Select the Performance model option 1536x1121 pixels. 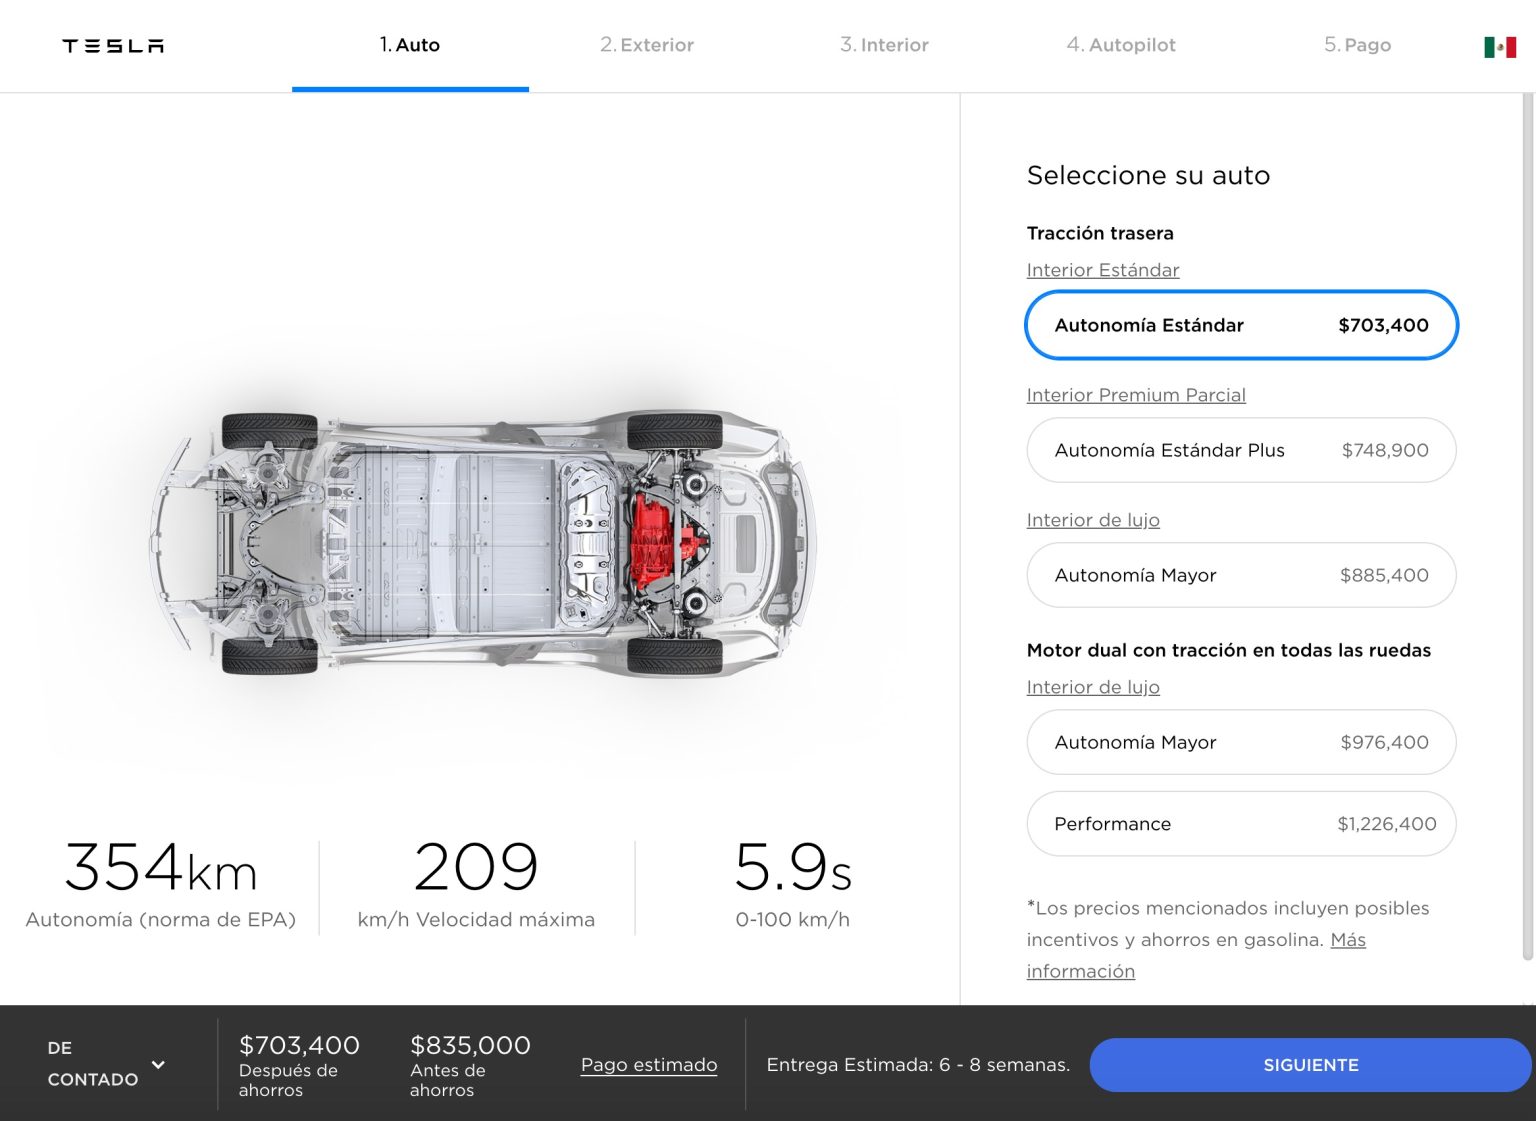tap(1241, 824)
